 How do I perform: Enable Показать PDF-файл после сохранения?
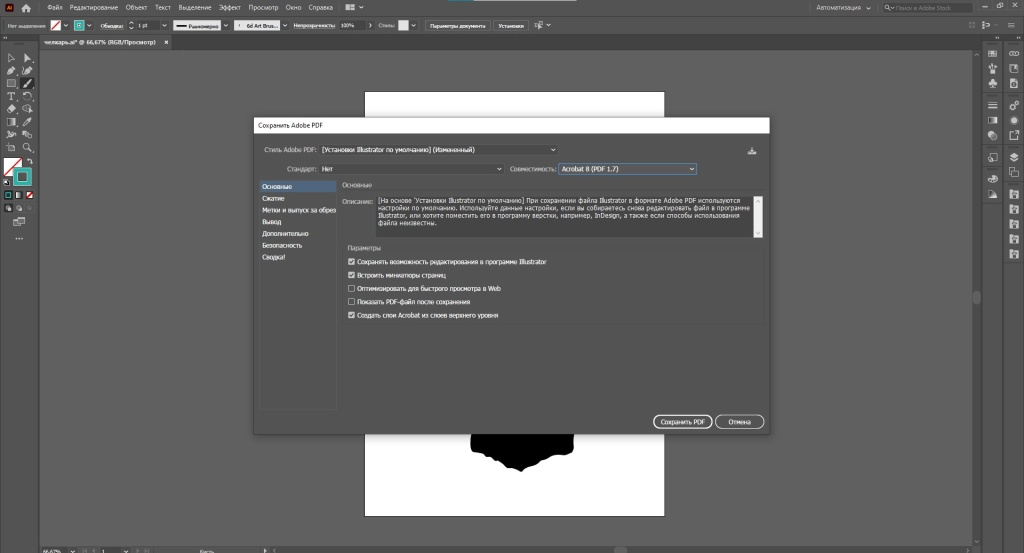[351, 302]
